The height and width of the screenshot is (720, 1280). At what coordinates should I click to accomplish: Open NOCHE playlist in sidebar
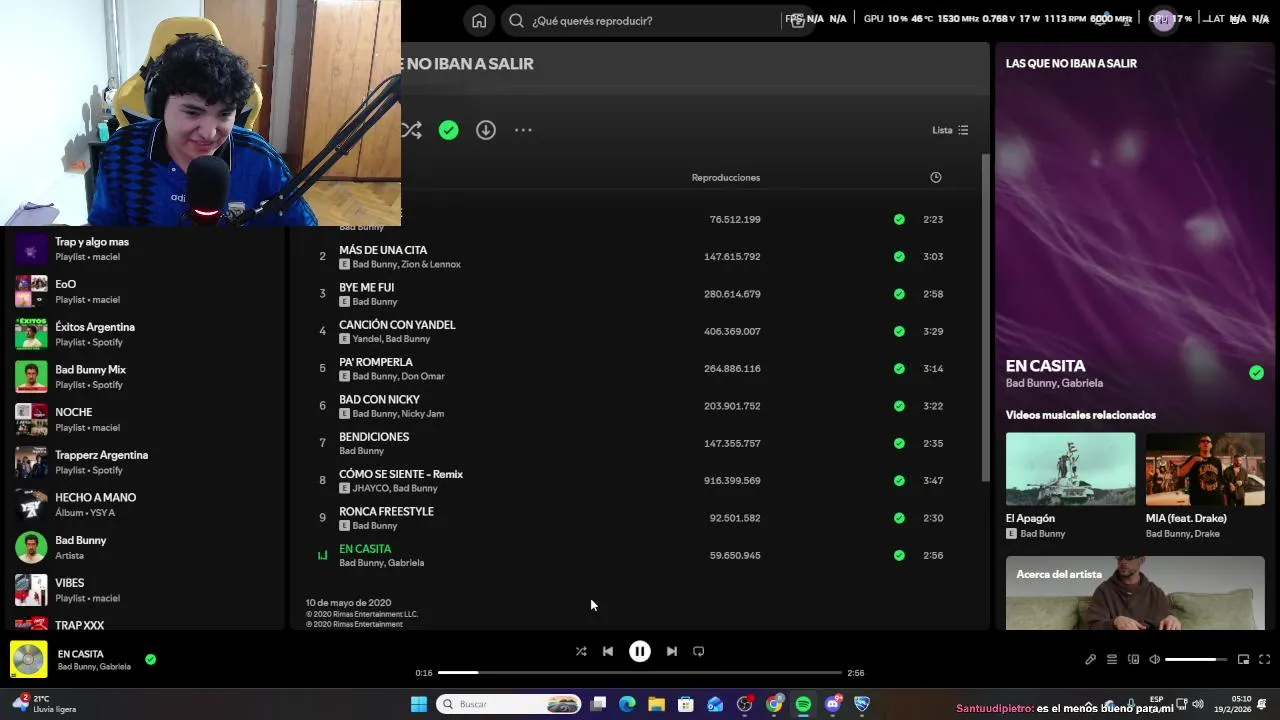145,419
